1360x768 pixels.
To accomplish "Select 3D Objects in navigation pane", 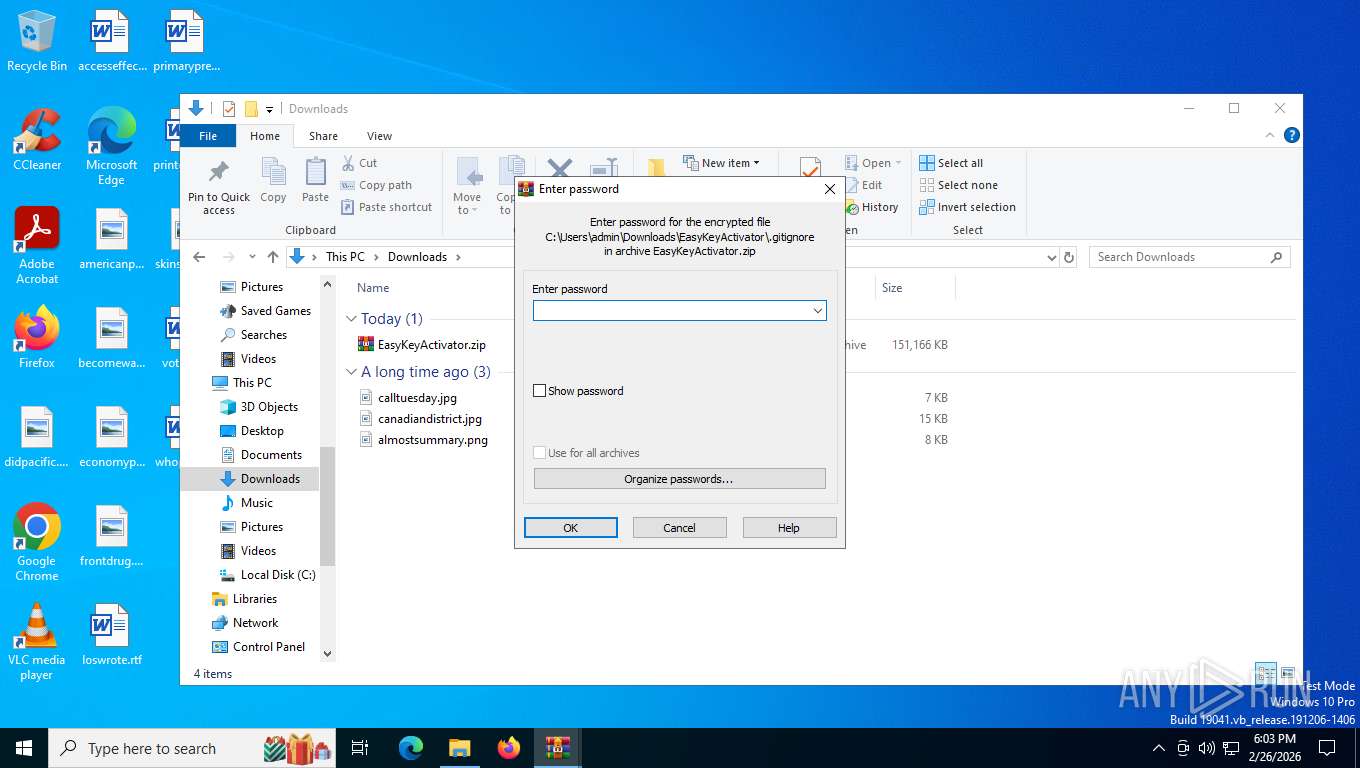I will coord(269,407).
